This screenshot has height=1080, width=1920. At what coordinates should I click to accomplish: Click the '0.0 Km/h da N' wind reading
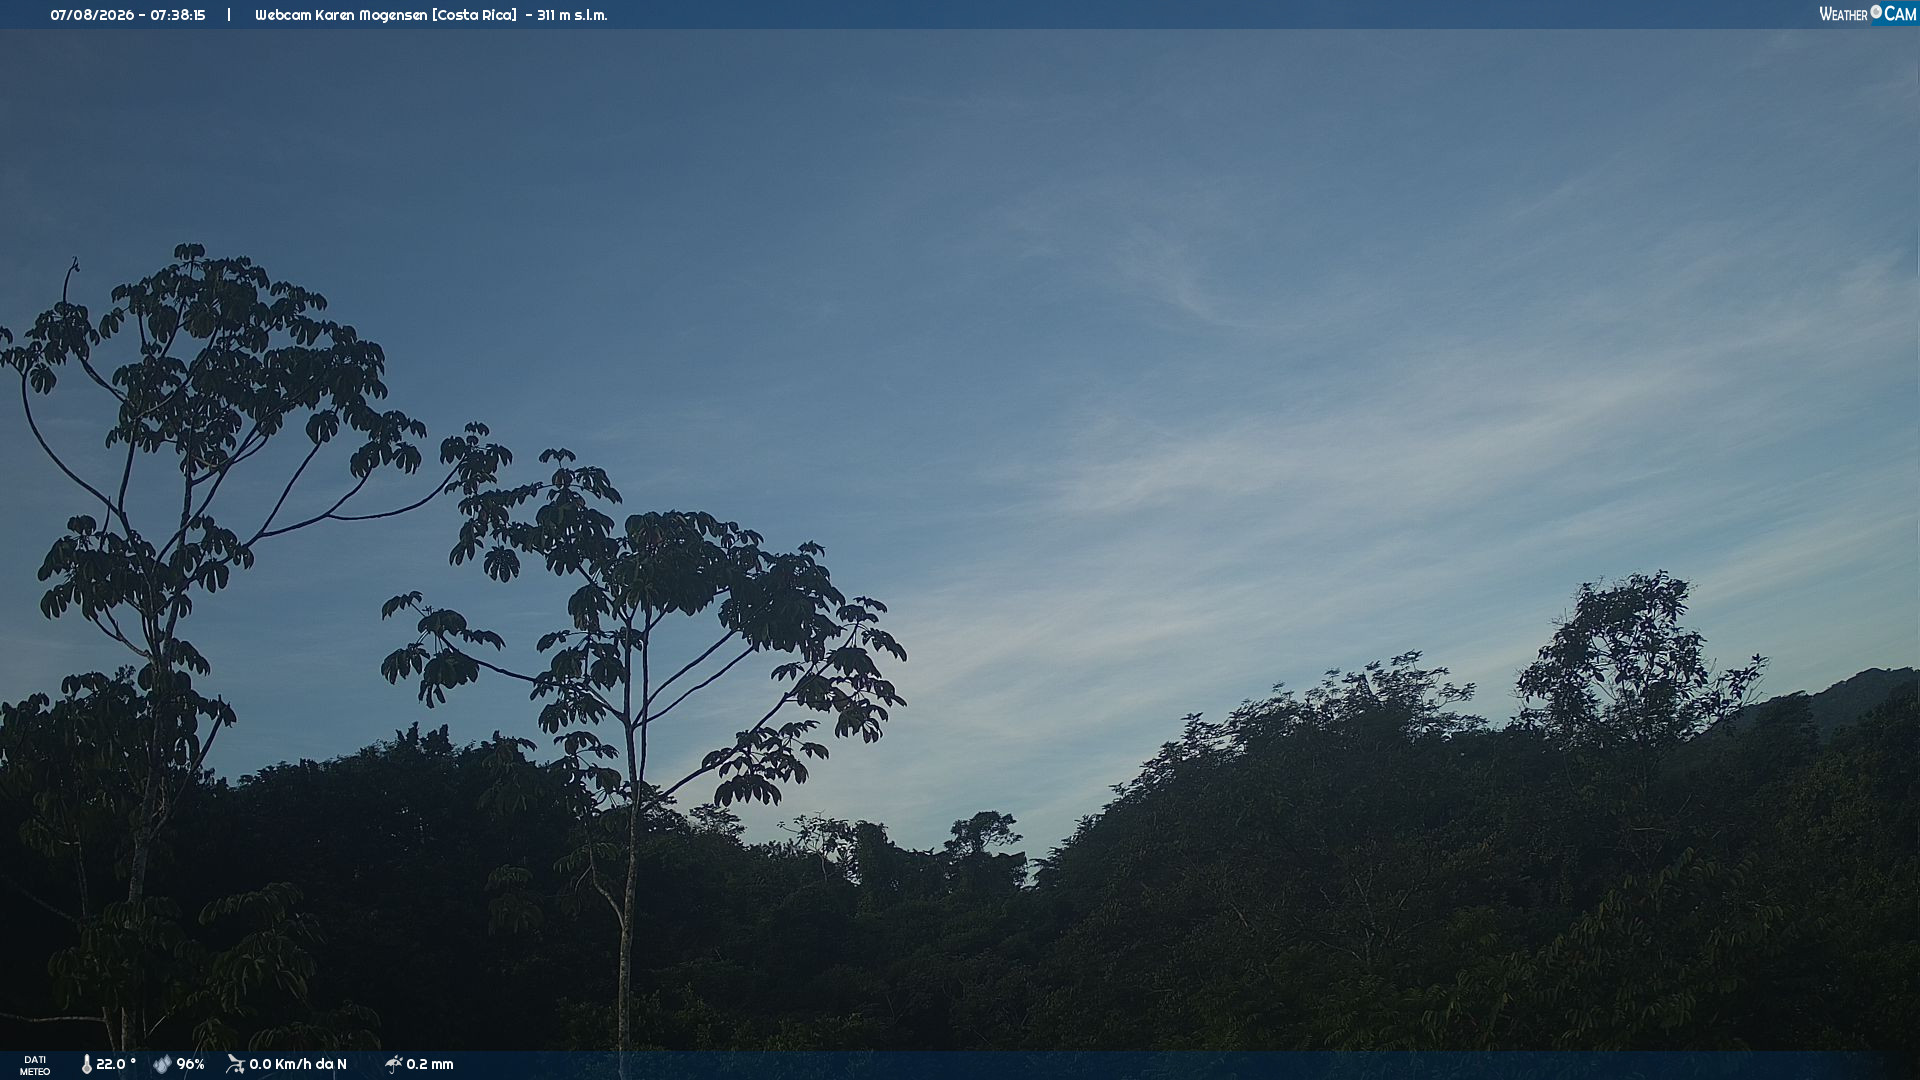pyautogui.click(x=298, y=1064)
